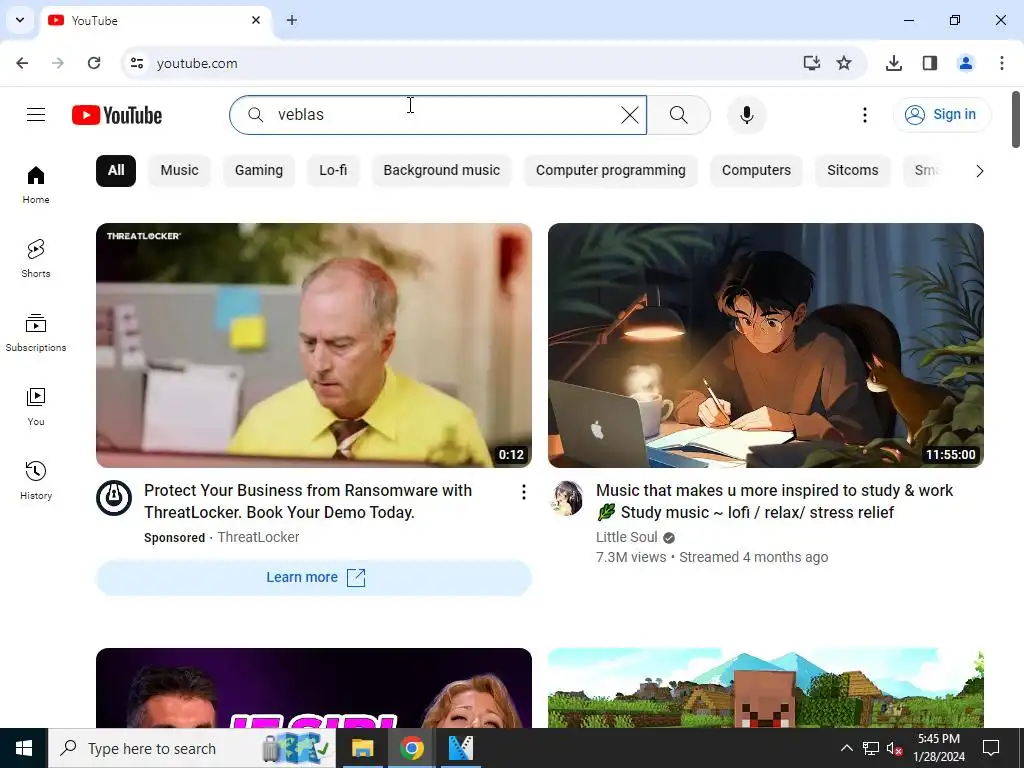The height and width of the screenshot is (768, 1024).
Task: Open the notification center icon
Action: point(991,748)
